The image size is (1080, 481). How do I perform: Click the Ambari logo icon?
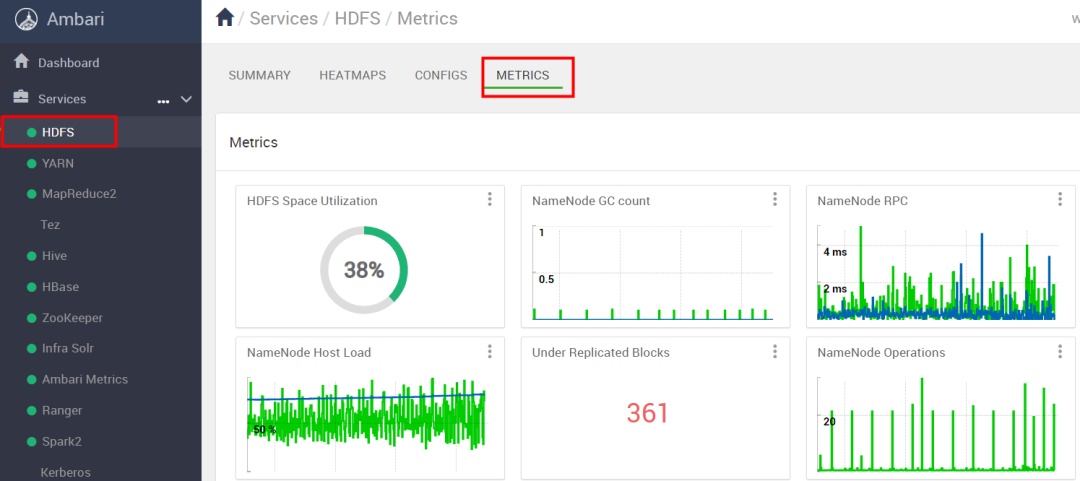click(x=26, y=19)
